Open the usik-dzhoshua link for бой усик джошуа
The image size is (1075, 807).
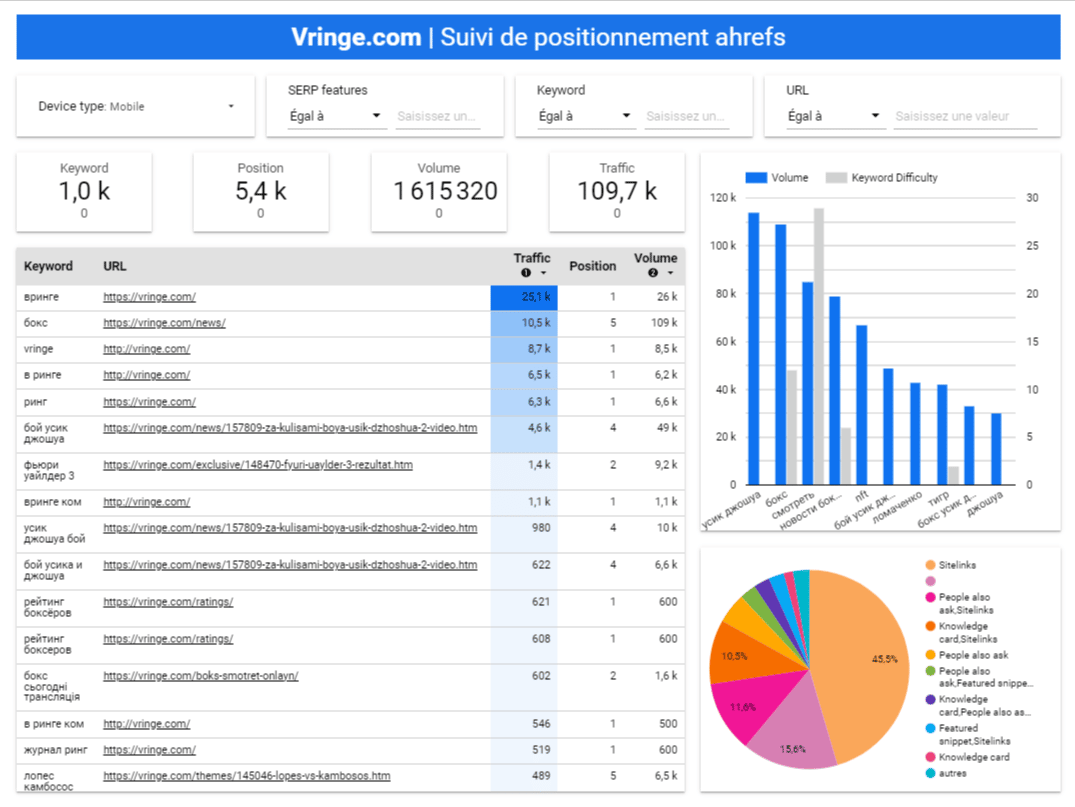[x=290, y=428]
